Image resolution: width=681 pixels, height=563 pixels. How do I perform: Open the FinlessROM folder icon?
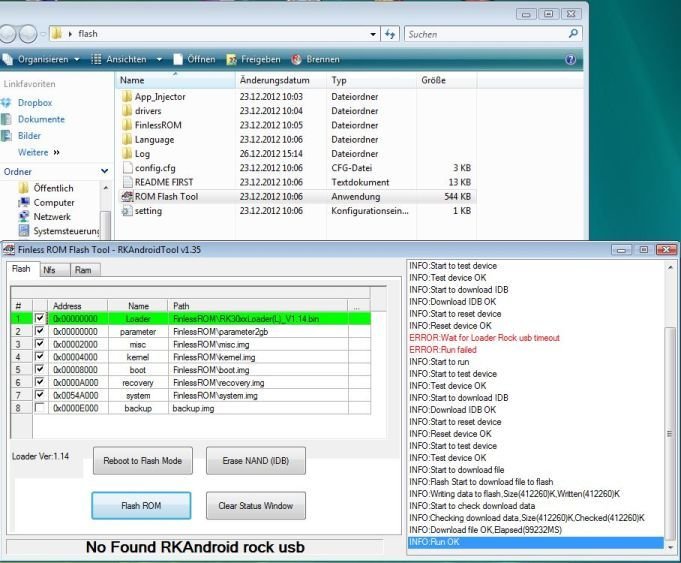pos(127,125)
